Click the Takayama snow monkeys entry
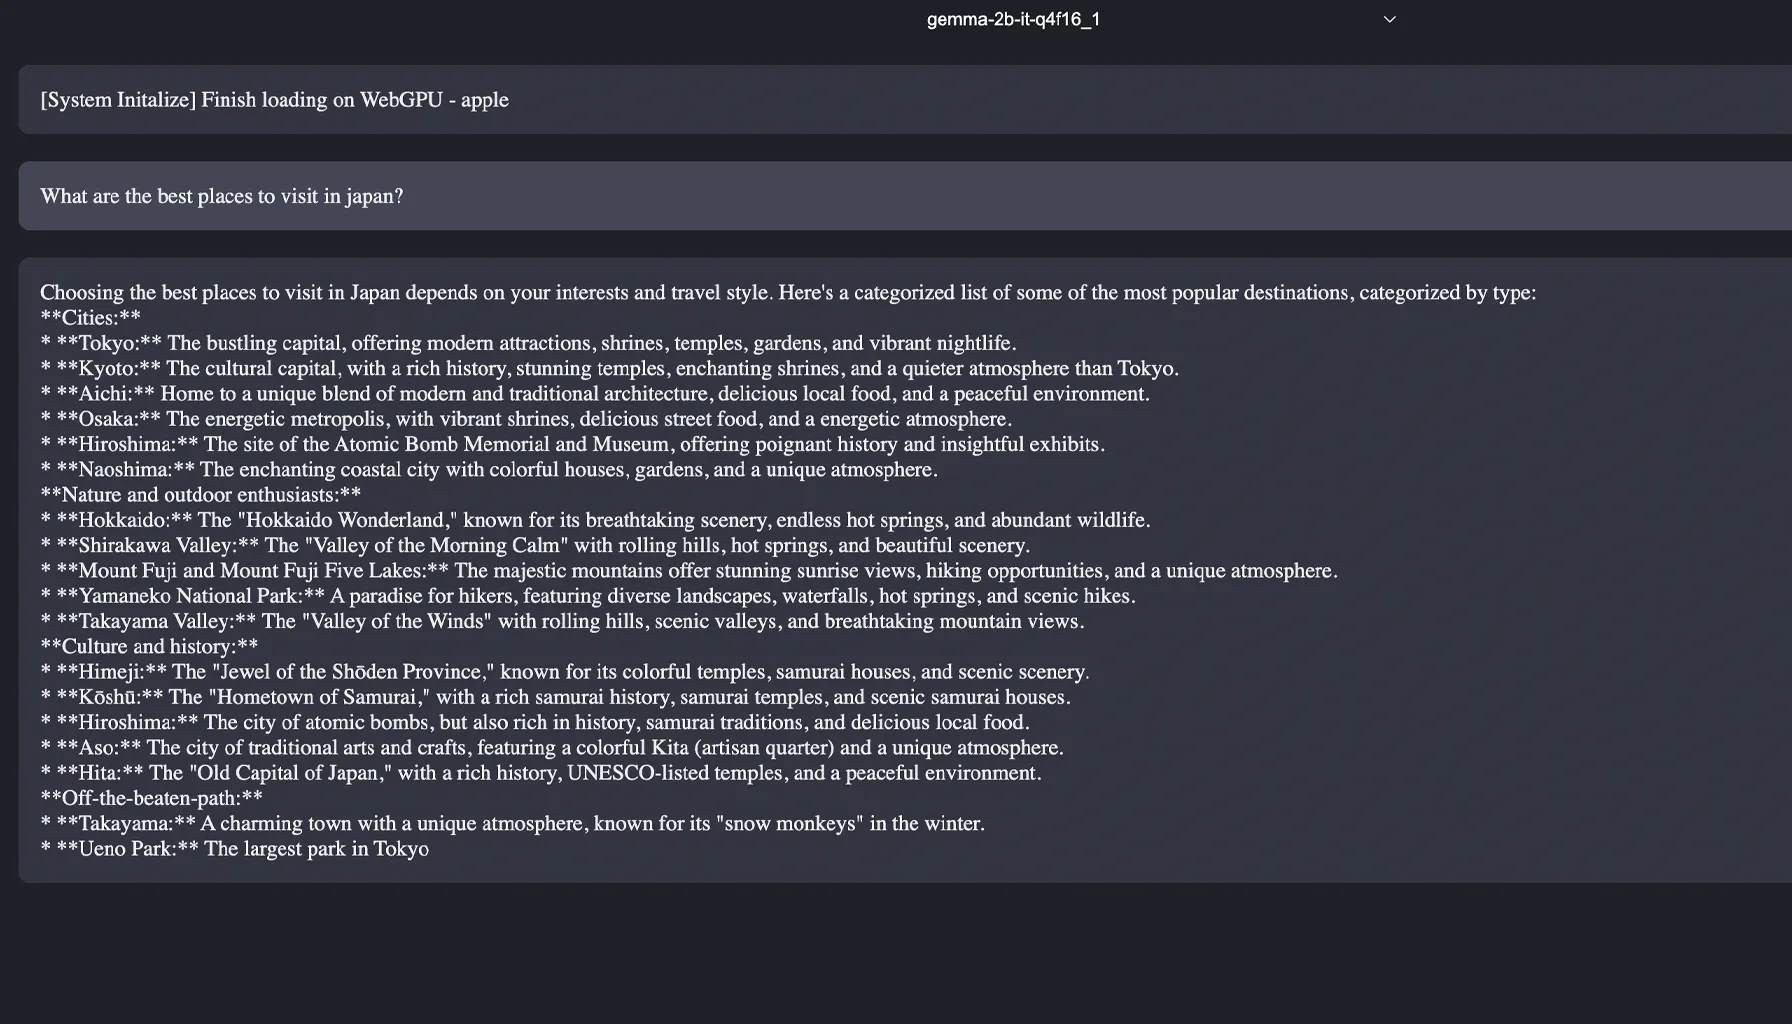This screenshot has width=1792, height=1024. point(513,823)
